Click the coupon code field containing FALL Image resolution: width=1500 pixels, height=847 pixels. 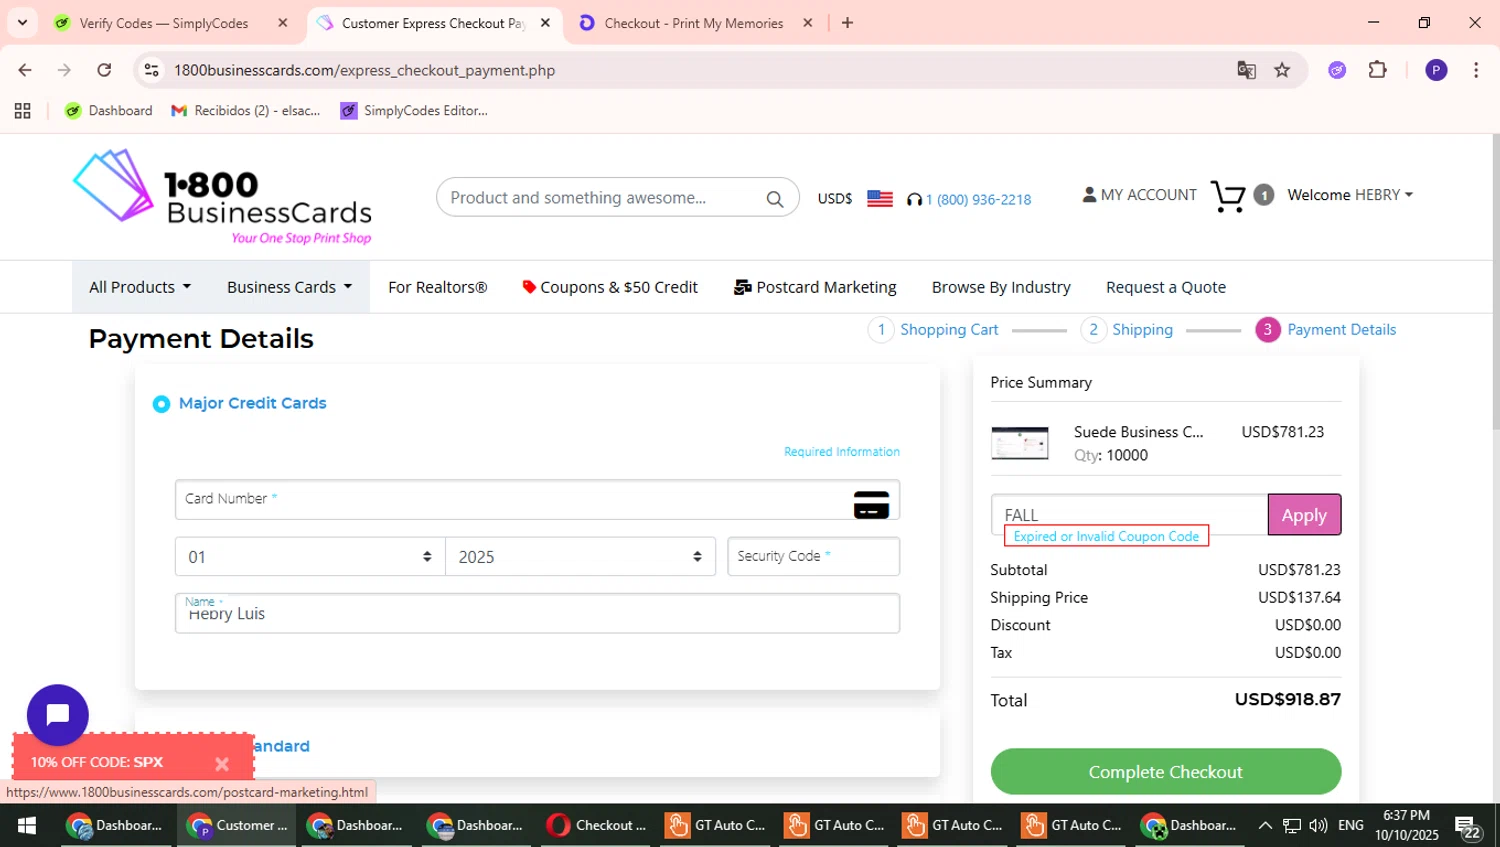tap(1129, 514)
